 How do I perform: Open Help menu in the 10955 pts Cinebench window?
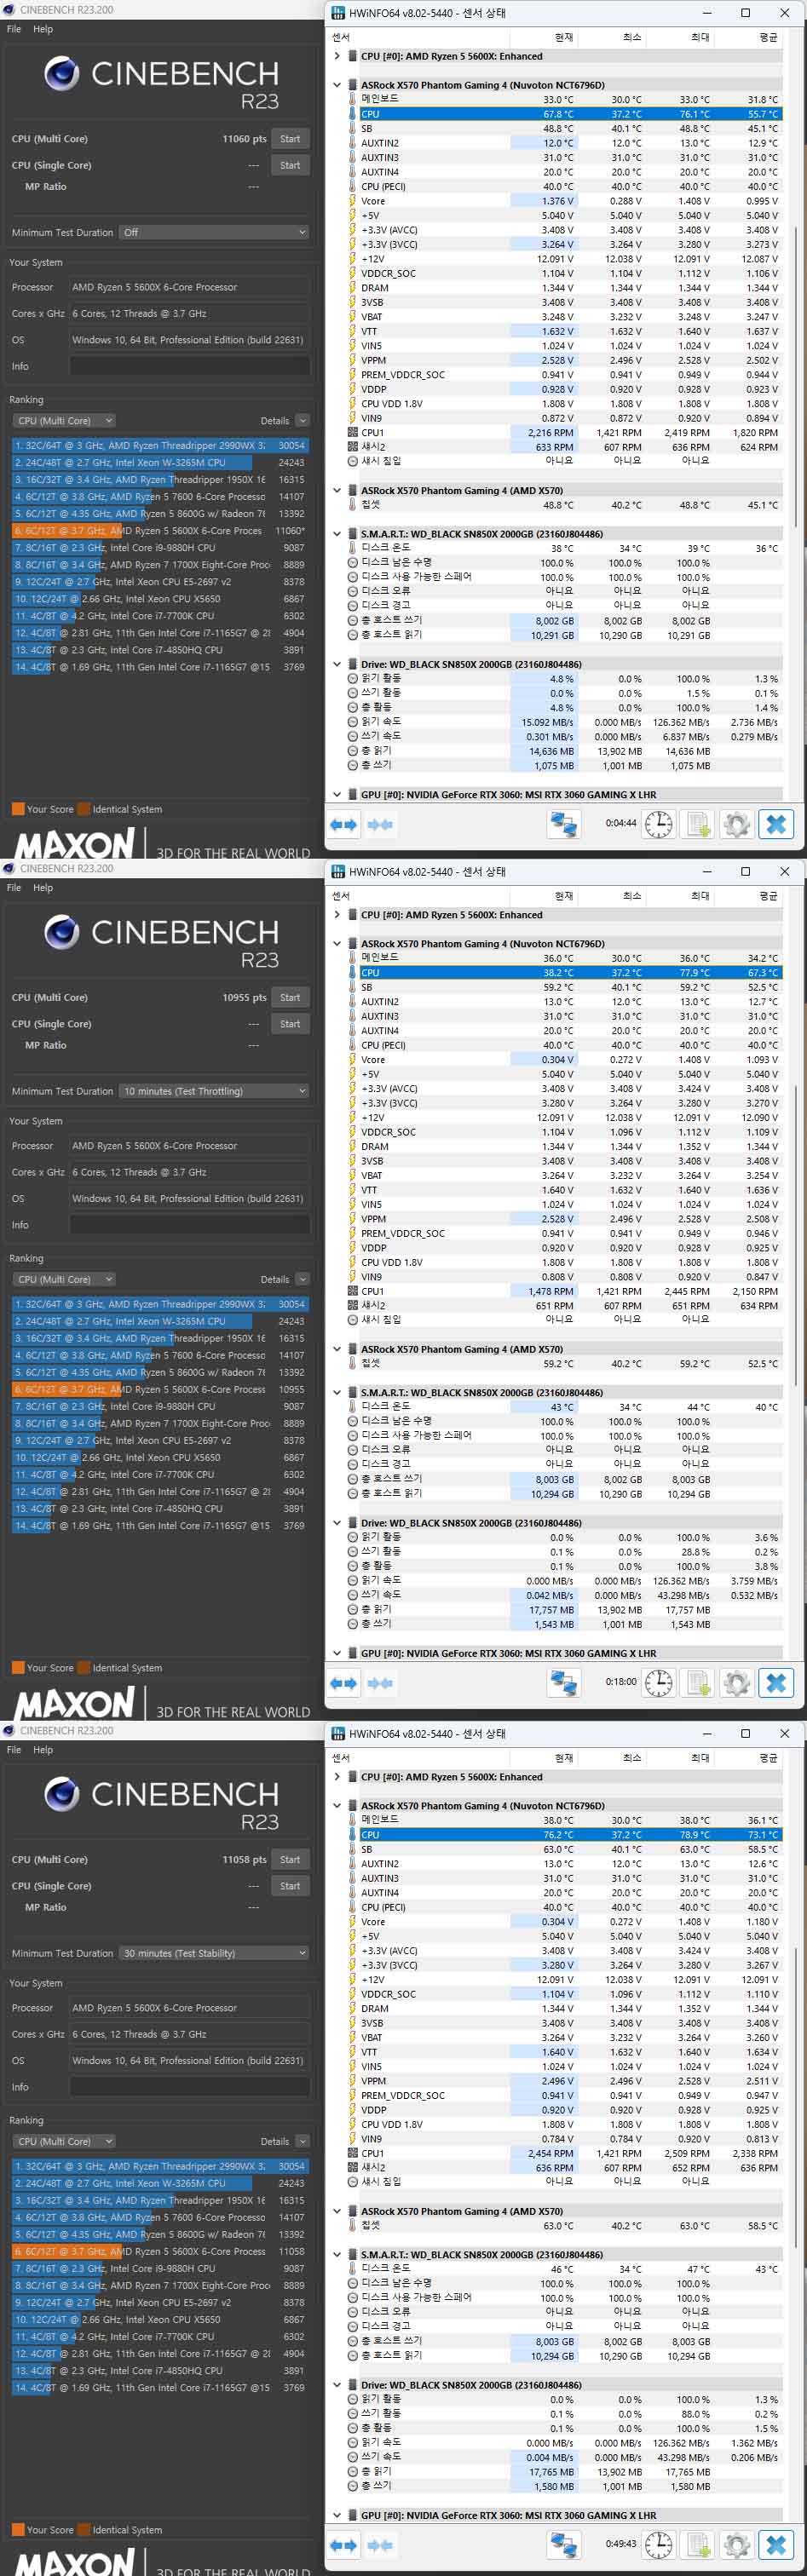tap(43, 888)
